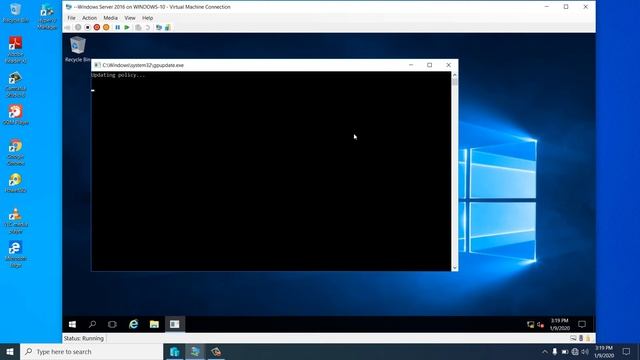The height and width of the screenshot is (360, 640).
Task: Click the battery icon in the host tray
Action: coord(565,351)
